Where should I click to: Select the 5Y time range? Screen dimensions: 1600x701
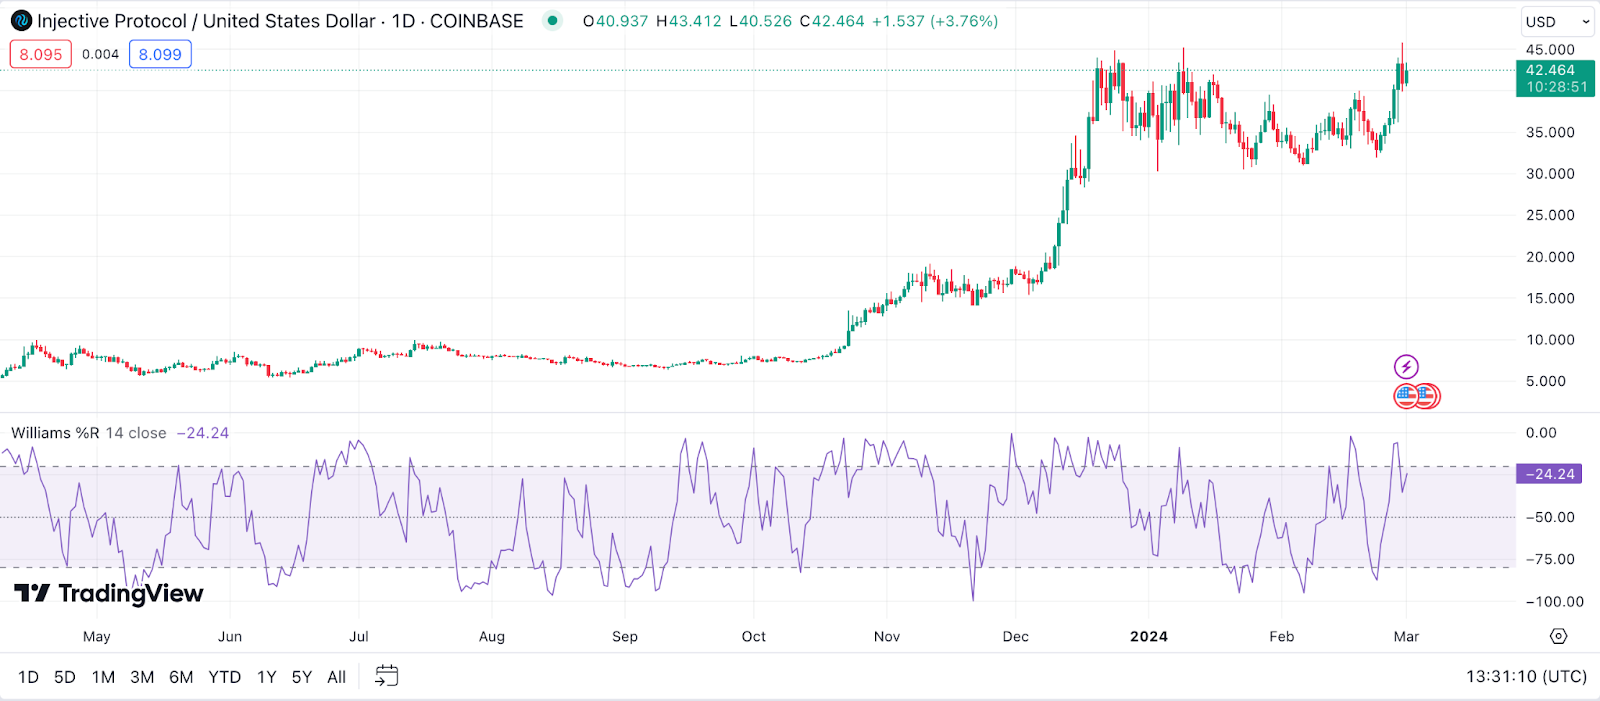pyautogui.click(x=302, y=677)
